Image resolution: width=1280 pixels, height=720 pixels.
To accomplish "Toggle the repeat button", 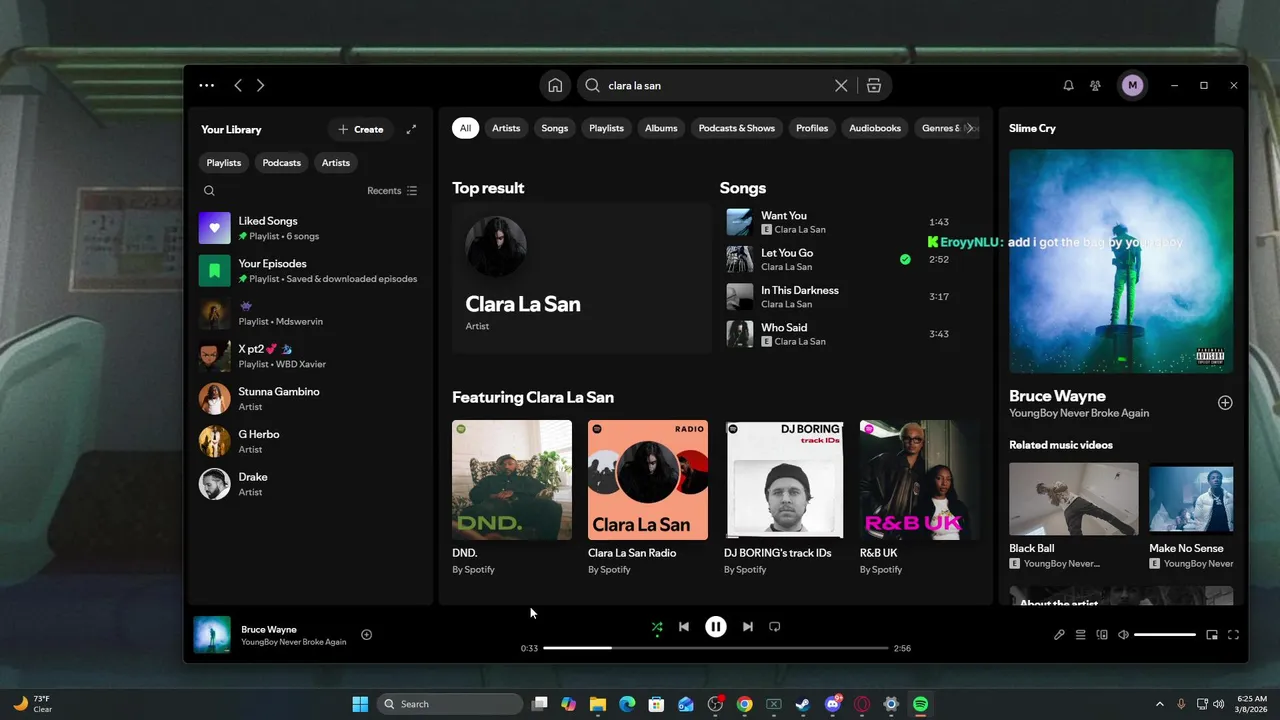I will click(x=774, y=627).
